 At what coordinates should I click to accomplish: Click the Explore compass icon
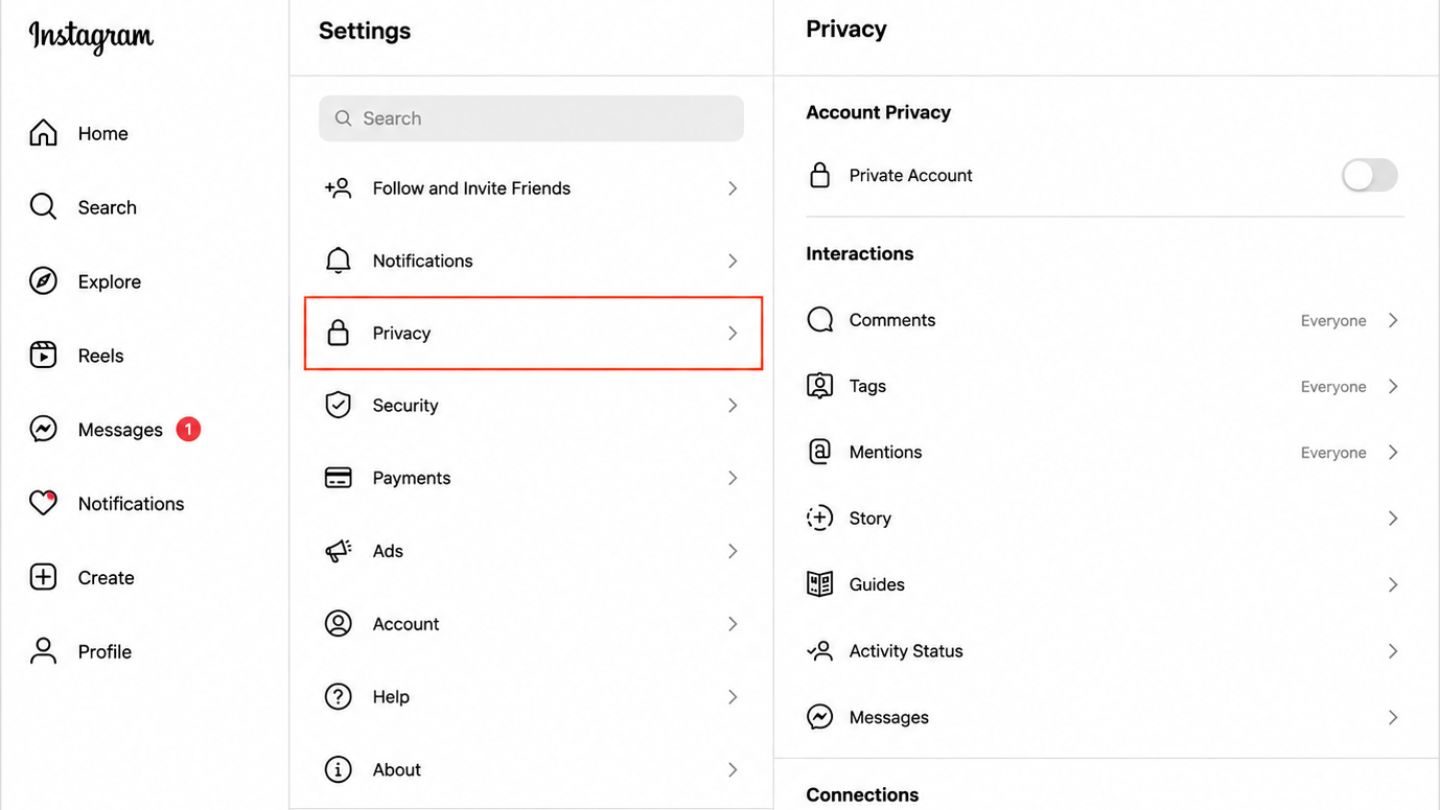(x=43, y=281)
